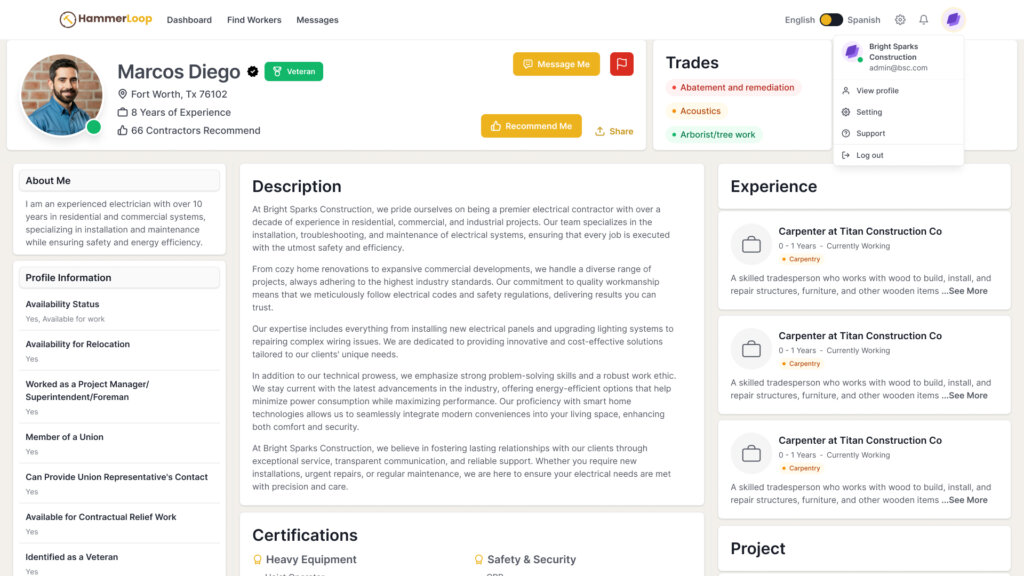Select View profile from account menu
Screen dimensions: 1024x576
tap(877, 91)
